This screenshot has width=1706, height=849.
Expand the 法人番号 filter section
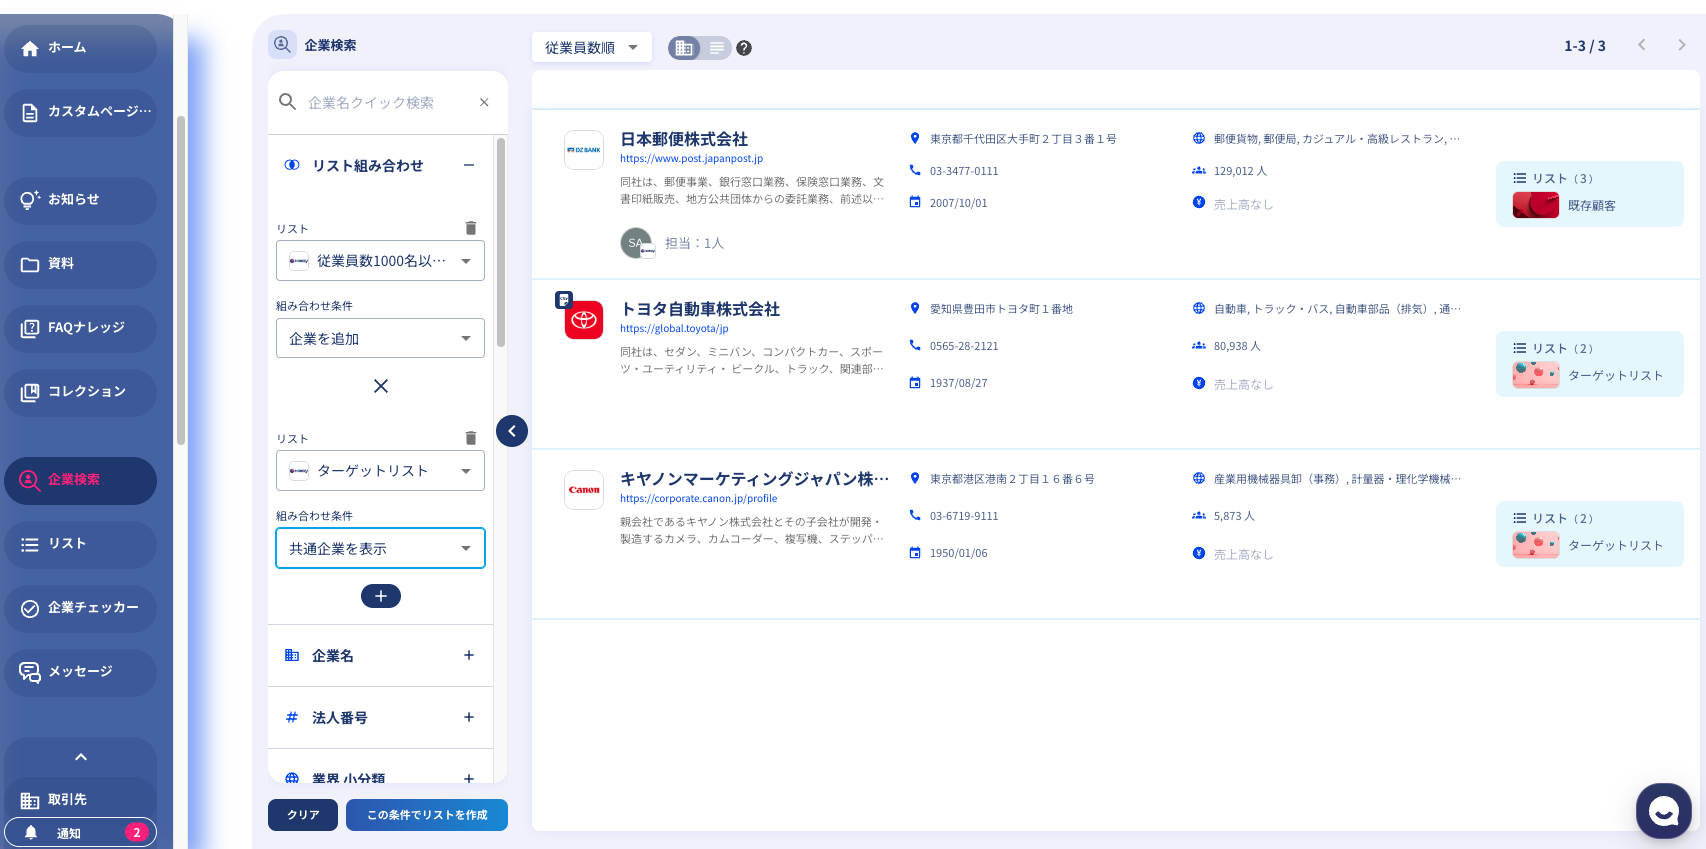(x=380, y=718)
